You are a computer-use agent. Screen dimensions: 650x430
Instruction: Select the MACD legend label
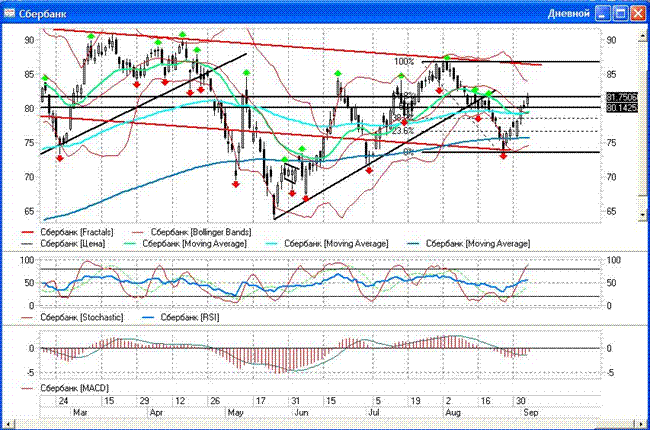(73, 387)
